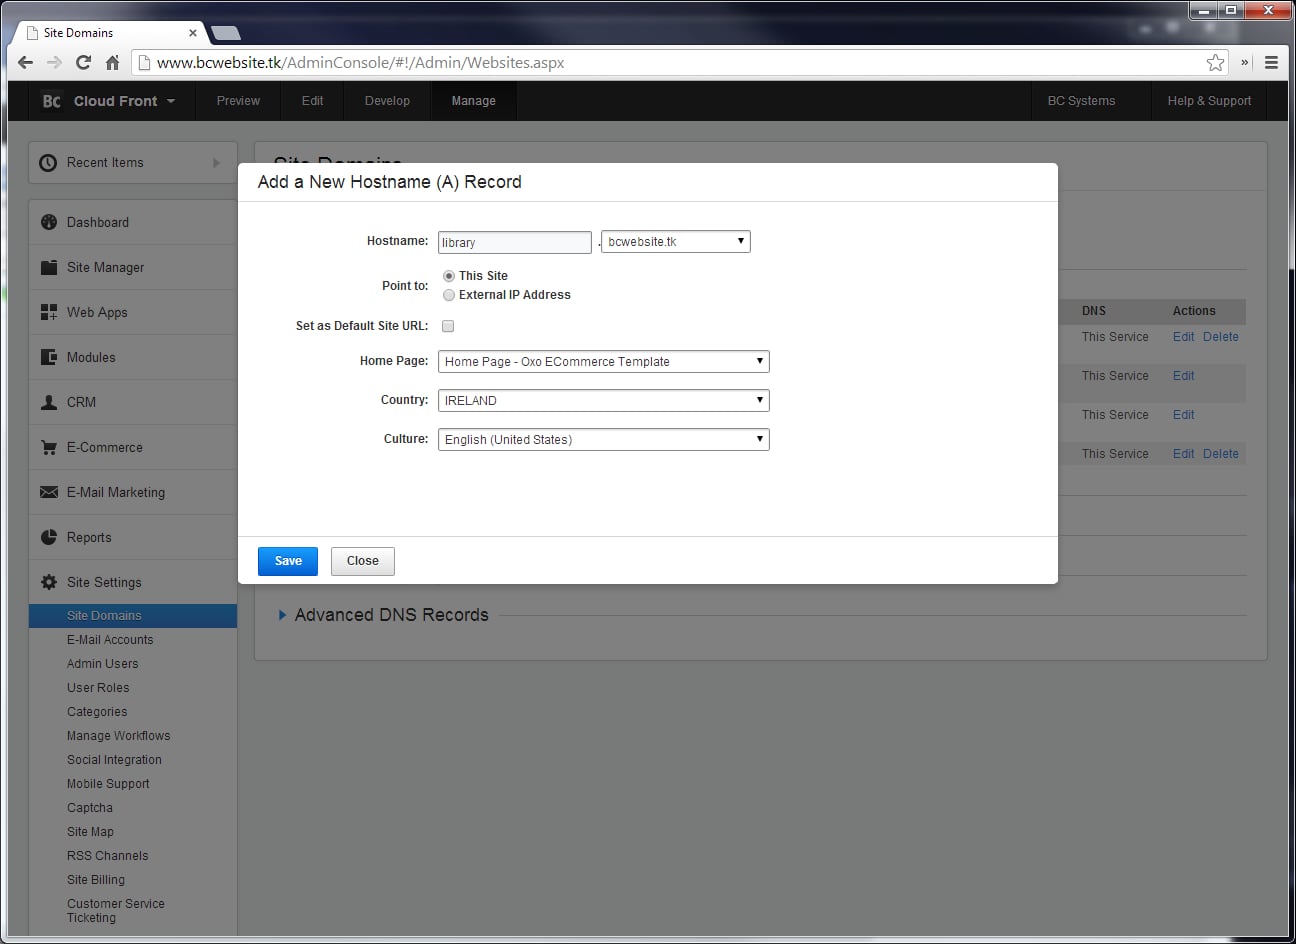The image size is (1296, 944).
Task: Click the Site Settings gear icon
Action: 48,582
